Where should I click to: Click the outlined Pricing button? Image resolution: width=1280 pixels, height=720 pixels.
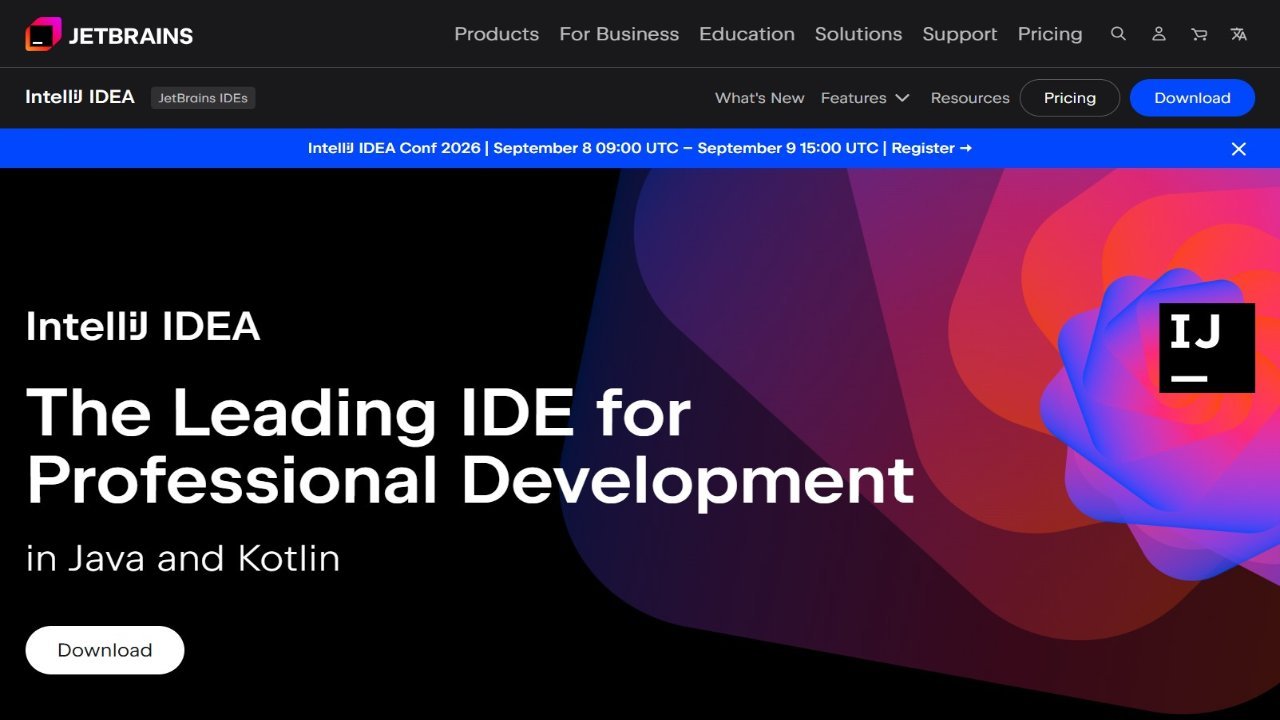1070,98
